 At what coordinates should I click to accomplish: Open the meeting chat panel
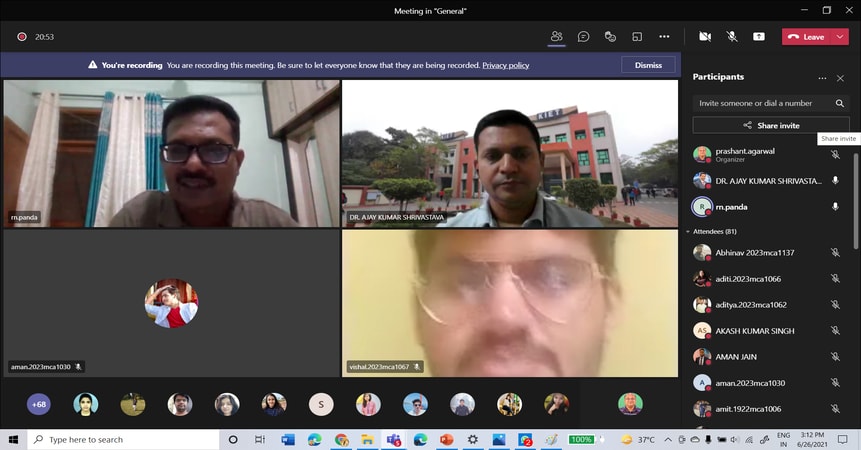click(x=583, y=37)
